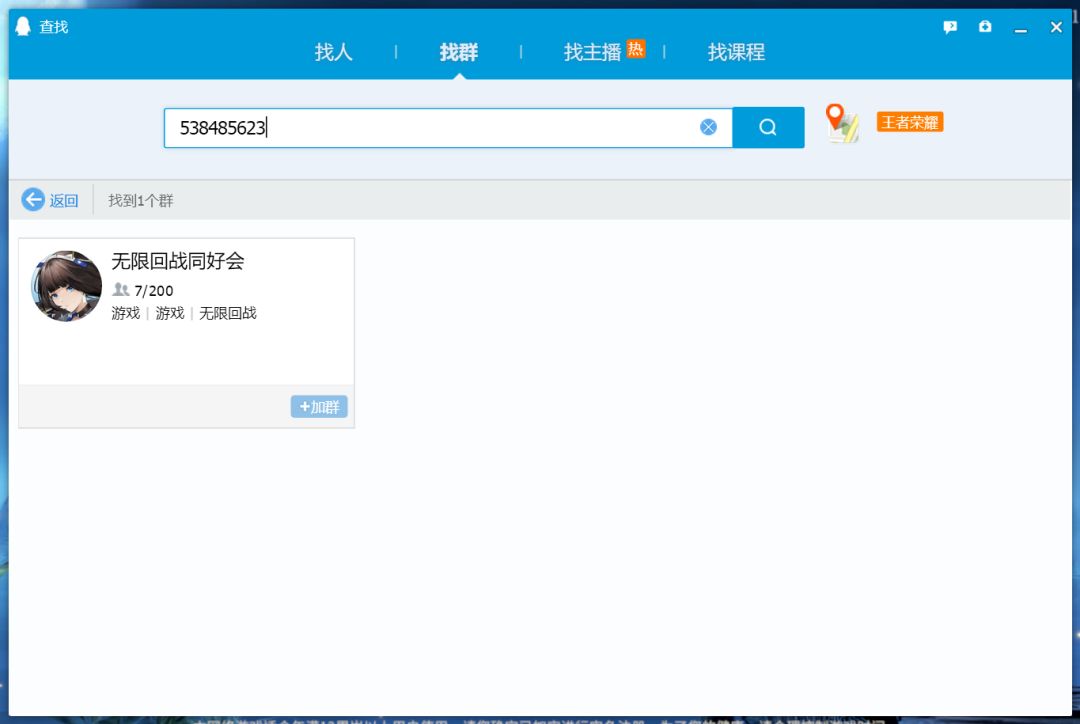Screen dimensions: 1080x724
Task: Open the feedback speech bubble icon
Action: (x=950, y=27)
